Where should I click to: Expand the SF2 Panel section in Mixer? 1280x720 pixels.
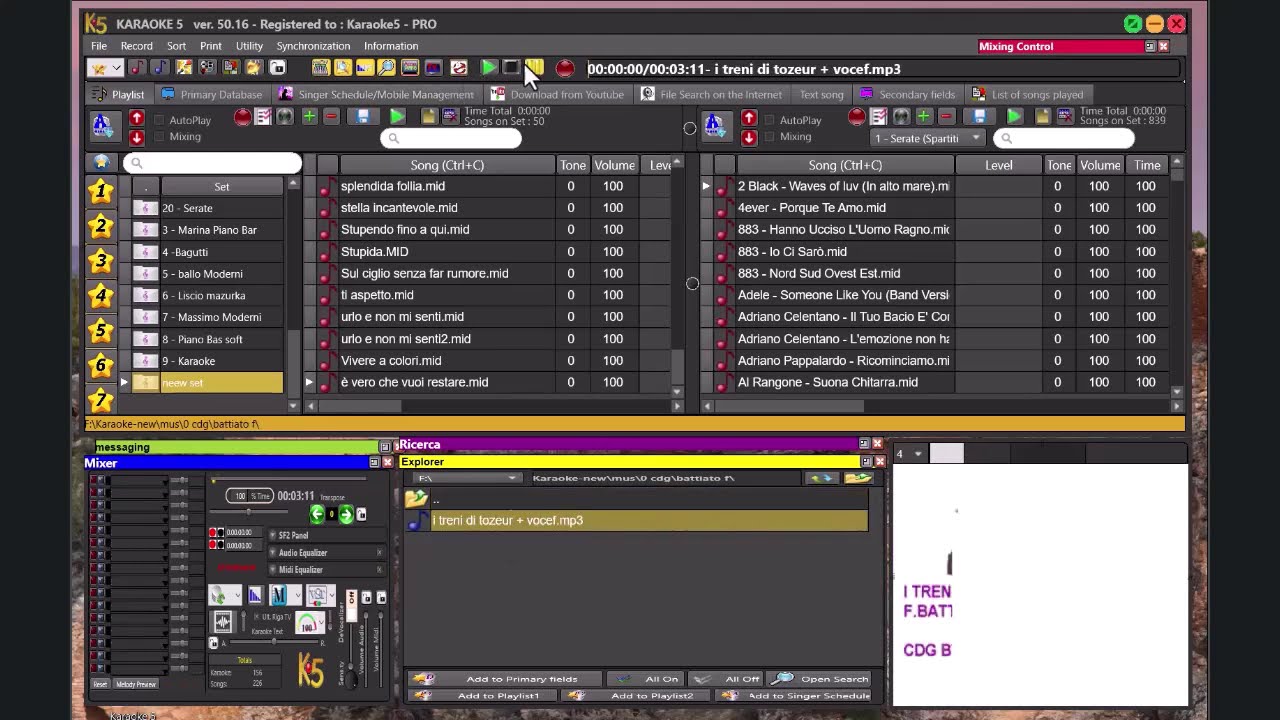coord(272,536)
